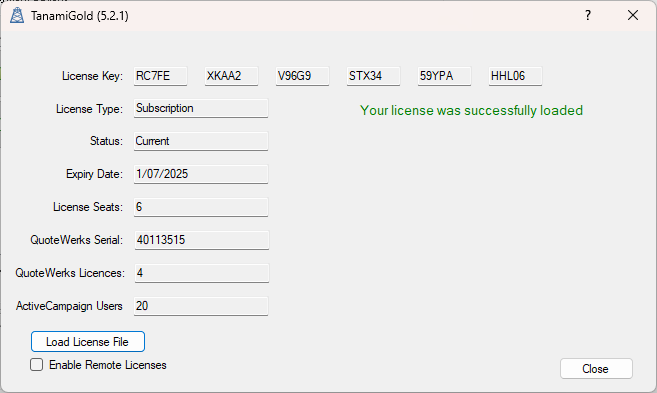The height and width of the screenshot is (393, 657).
Task: Select the XKAA2 license key field
Action: point(231,76)
